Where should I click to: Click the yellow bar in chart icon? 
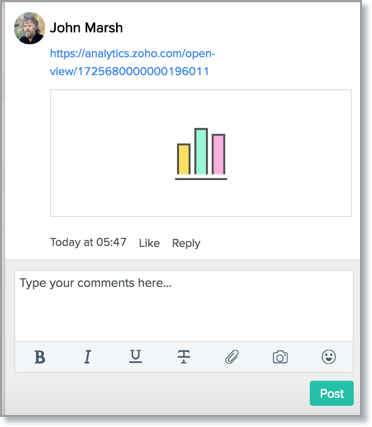(184, 159)
